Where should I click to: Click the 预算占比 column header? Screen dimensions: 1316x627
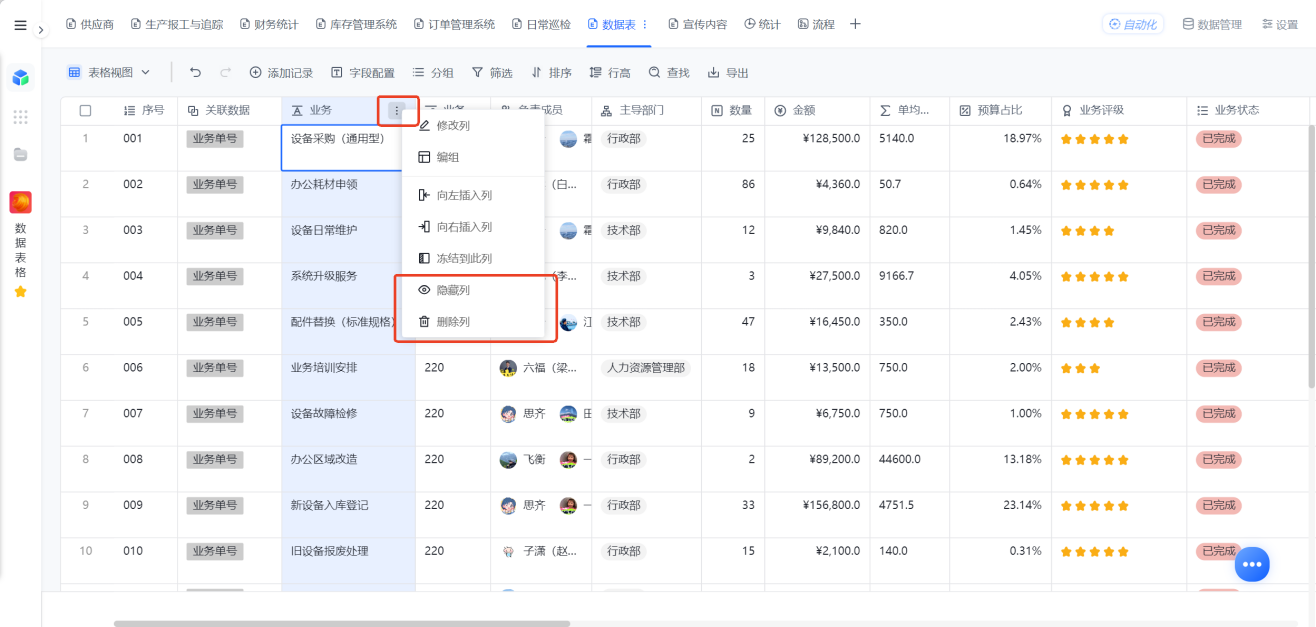[999, 110]
